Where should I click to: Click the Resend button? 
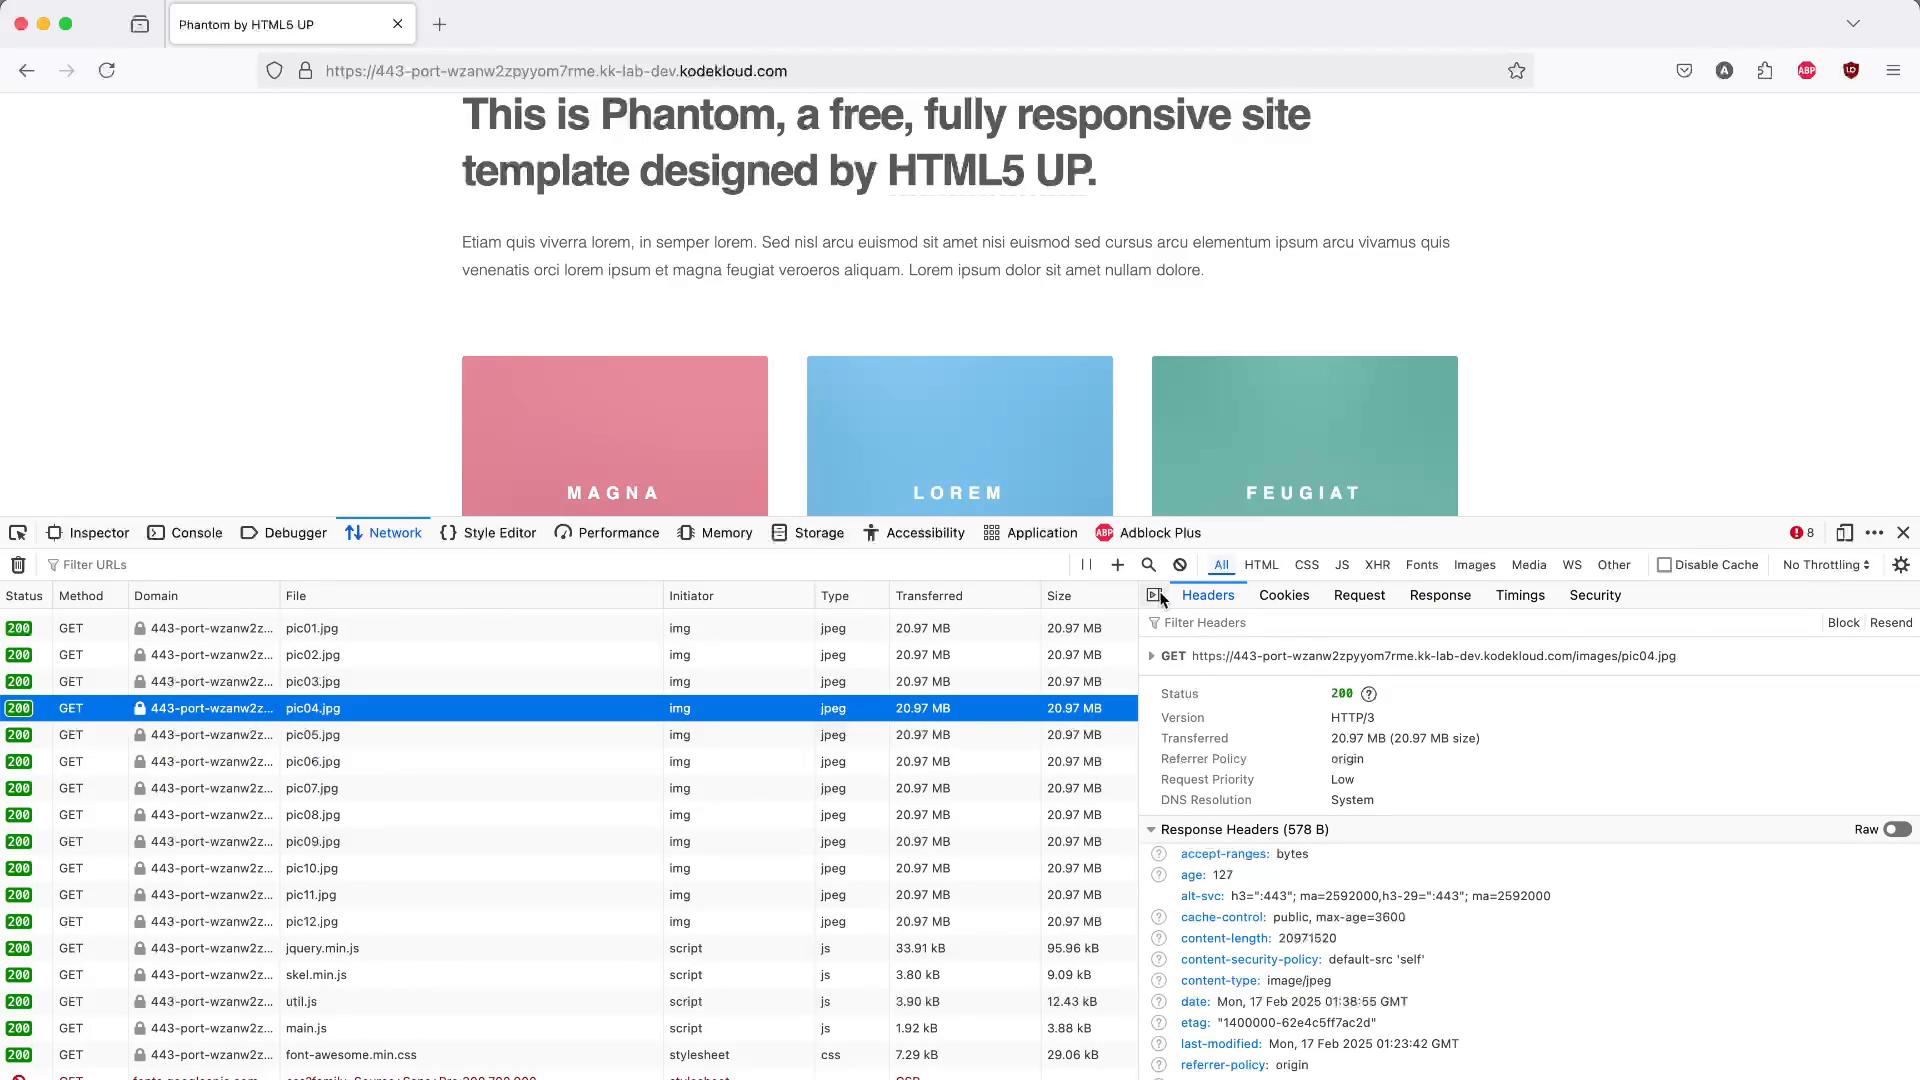tap(1891, 623)
